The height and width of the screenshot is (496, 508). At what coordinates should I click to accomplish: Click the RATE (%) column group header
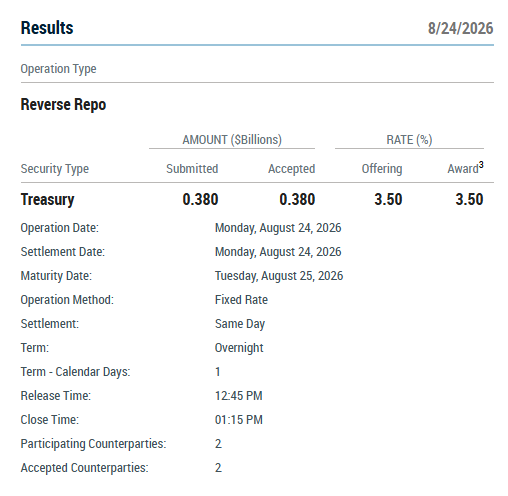pyautogui.click(x=409, y=140)
